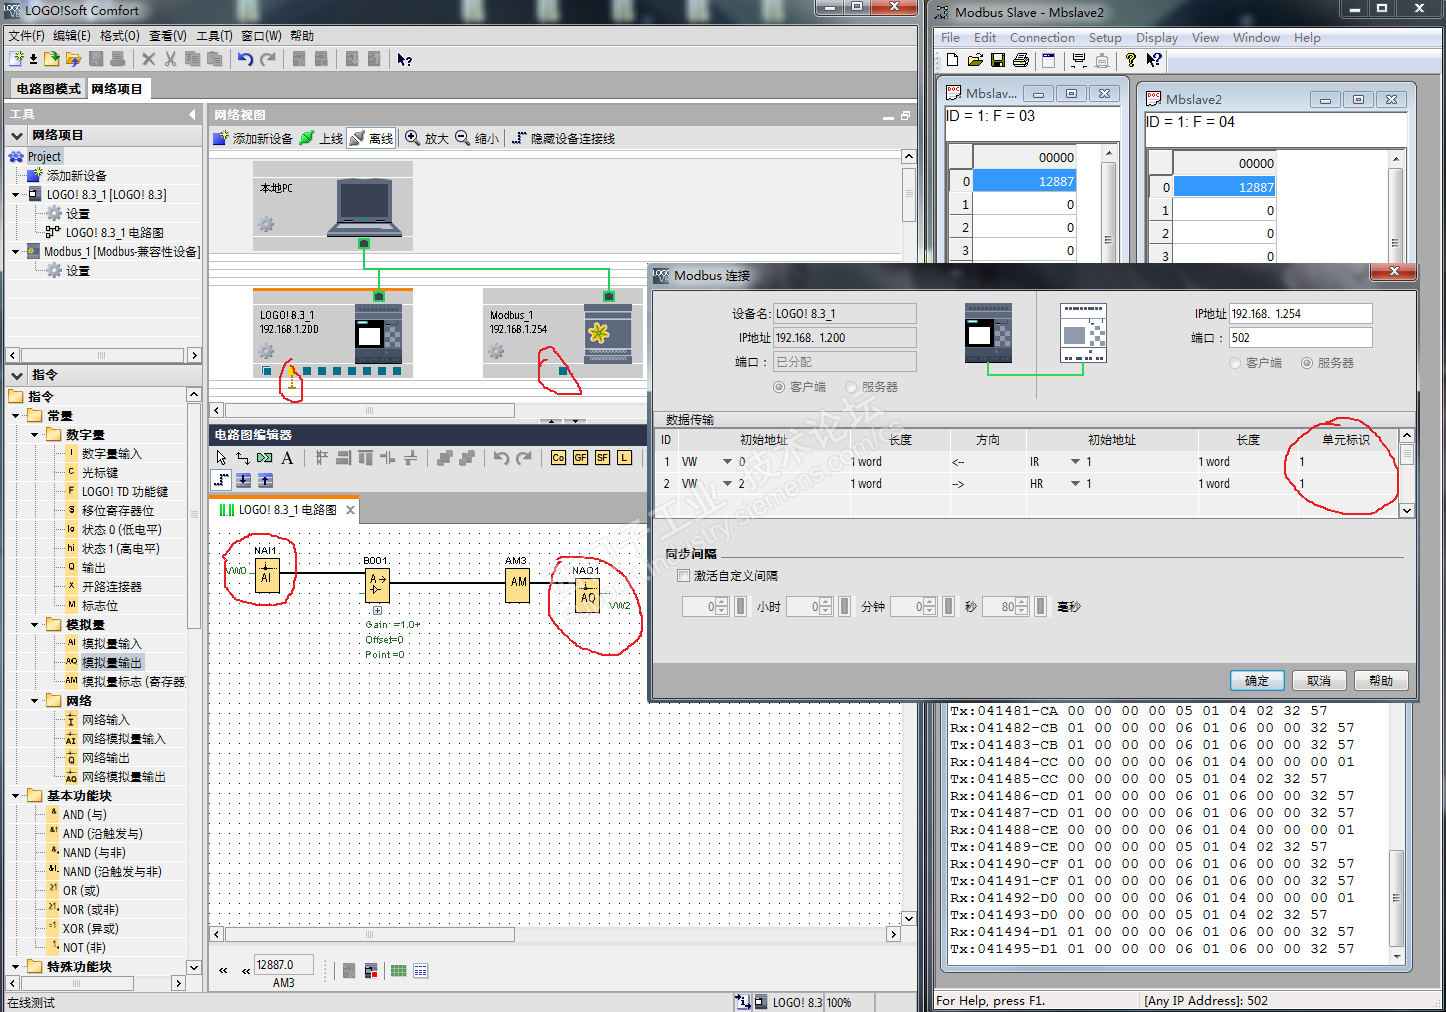Undo in the LOGO!Soft main toolbar
This screenshot has height=1012, width=1446.
point(245,59)
